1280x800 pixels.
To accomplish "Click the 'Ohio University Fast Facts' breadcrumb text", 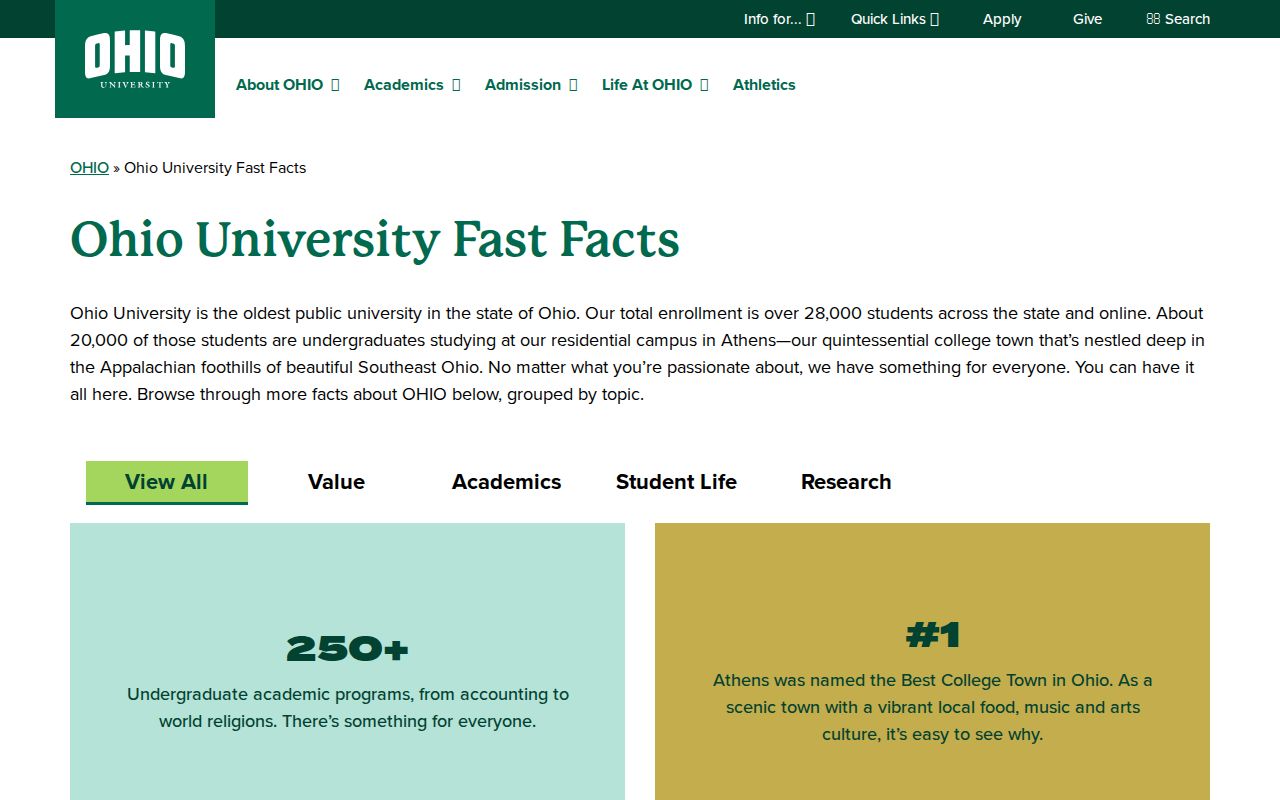I will pyautogui.click(x=215, y=168).
